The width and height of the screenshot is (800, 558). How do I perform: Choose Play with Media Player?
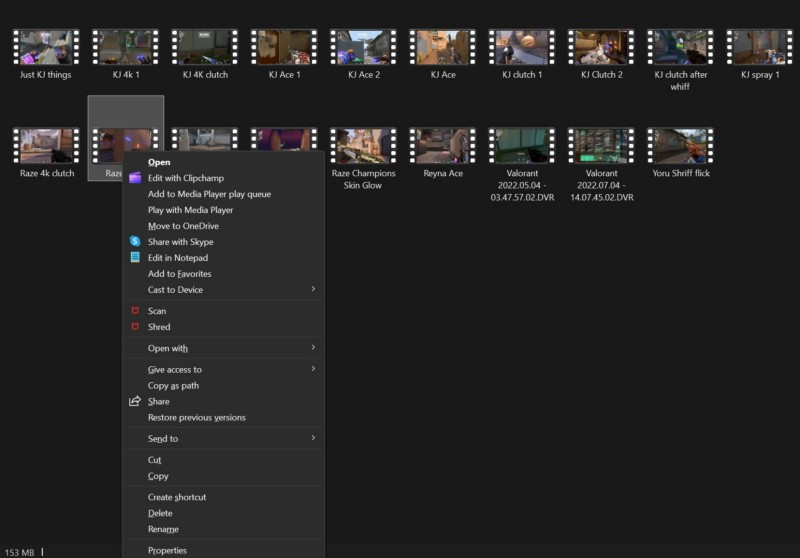pyautogui.click(x=190, y=210)
